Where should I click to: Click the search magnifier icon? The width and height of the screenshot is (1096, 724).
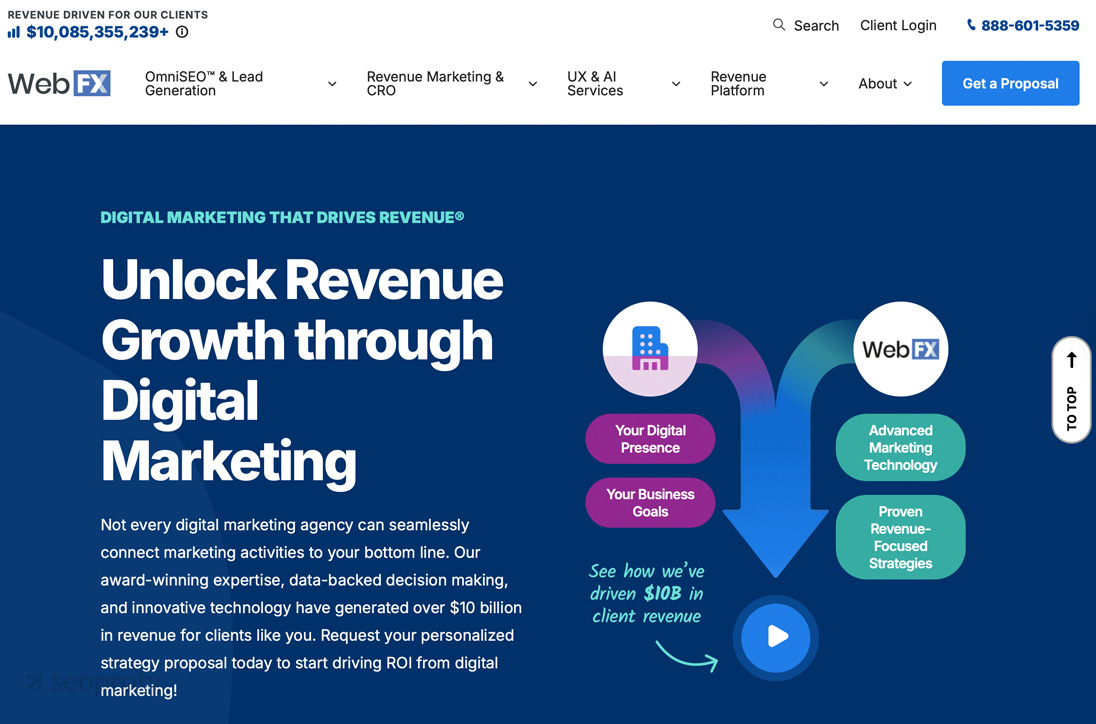coord(779,25)
